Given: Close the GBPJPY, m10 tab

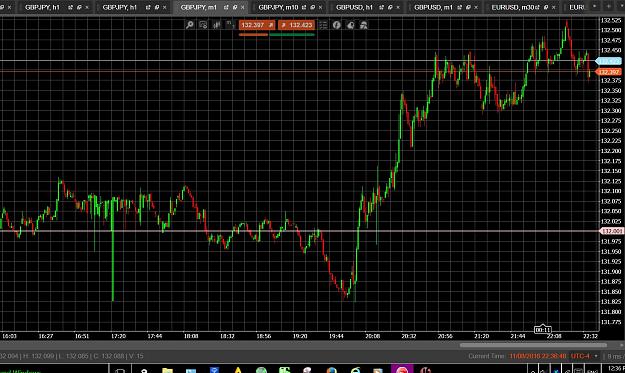Looking at the screenshot, I should pyautogui.click(x=320, y=7).
